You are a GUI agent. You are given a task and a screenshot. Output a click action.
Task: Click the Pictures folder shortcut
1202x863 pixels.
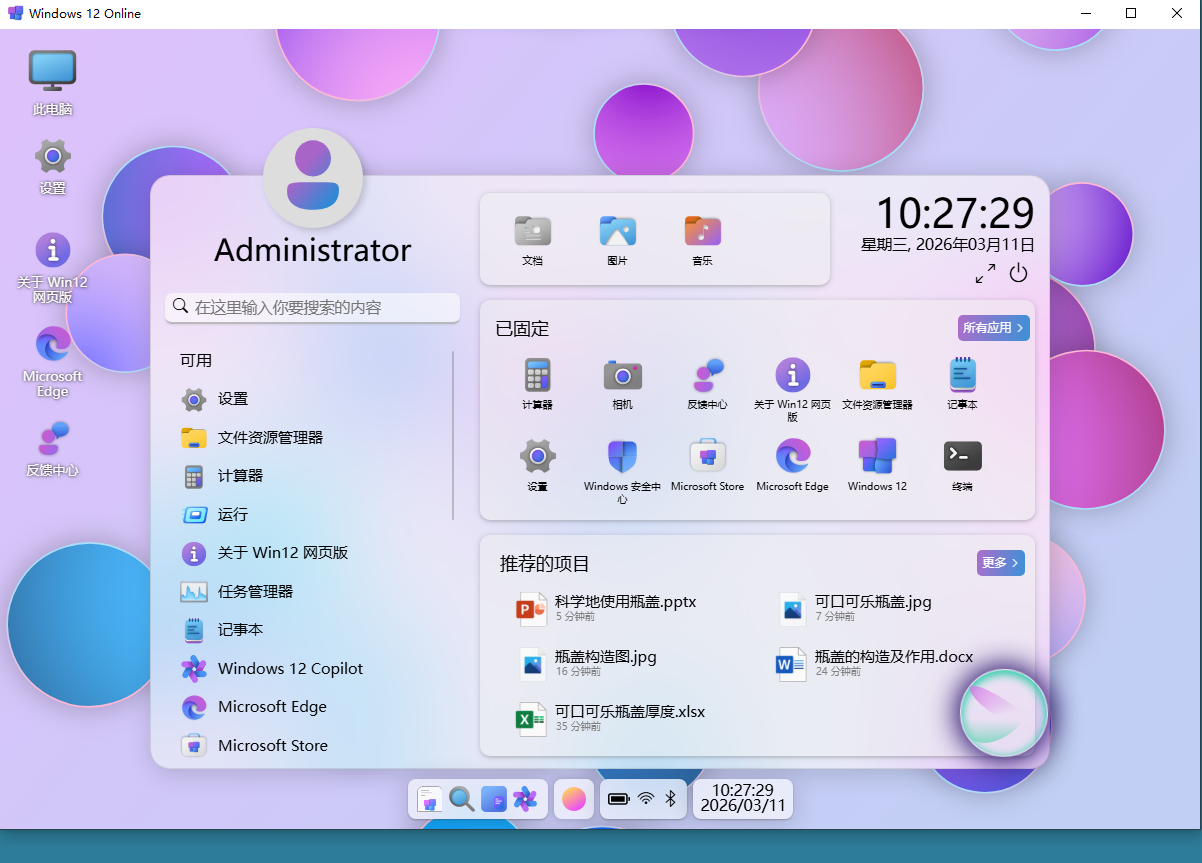(617, 232)
